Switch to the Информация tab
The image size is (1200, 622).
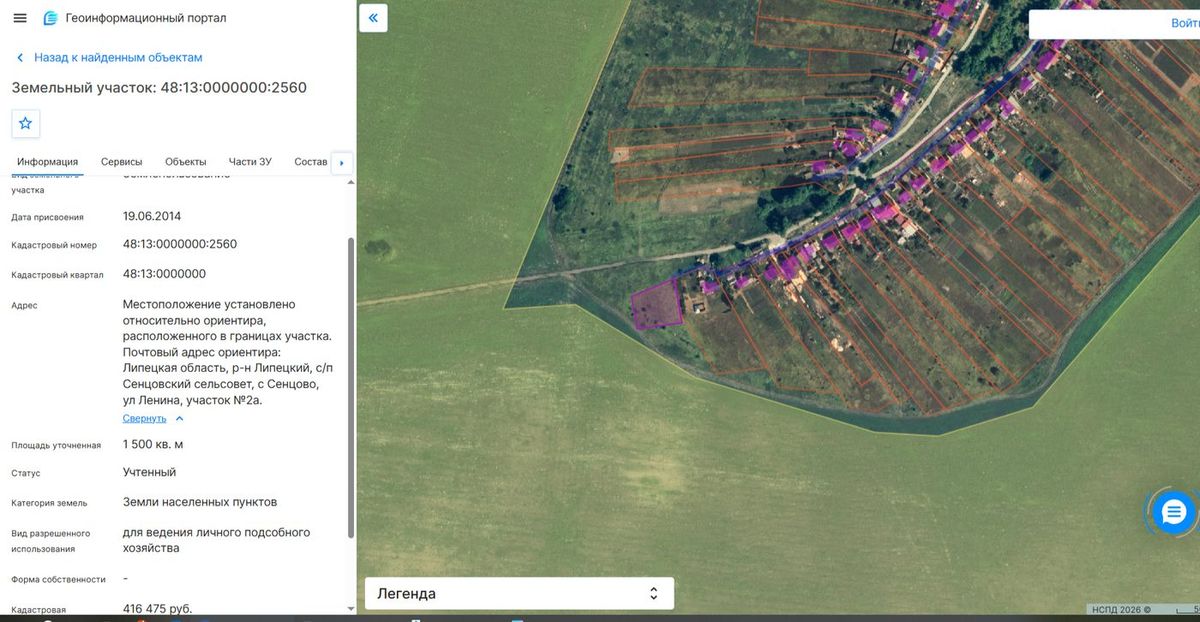(47, 162)
